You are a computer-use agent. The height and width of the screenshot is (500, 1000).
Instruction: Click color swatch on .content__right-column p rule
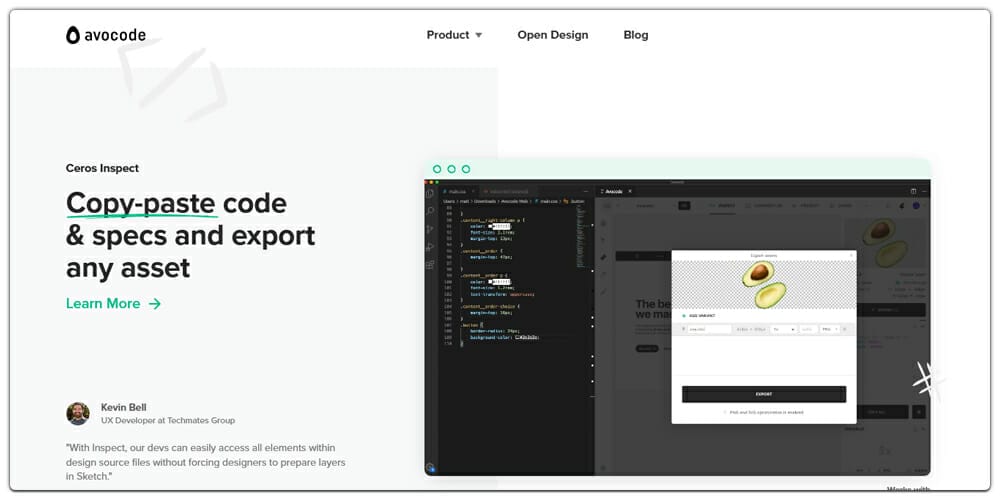coord(491,226)
